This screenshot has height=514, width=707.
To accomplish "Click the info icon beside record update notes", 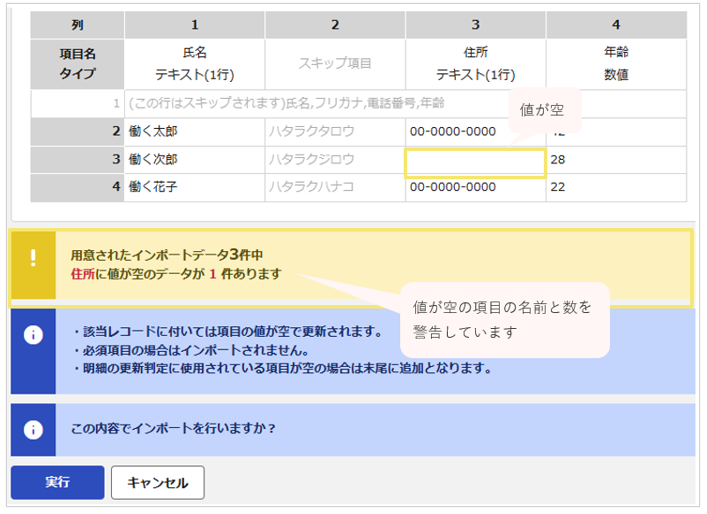I will point(33,335).
